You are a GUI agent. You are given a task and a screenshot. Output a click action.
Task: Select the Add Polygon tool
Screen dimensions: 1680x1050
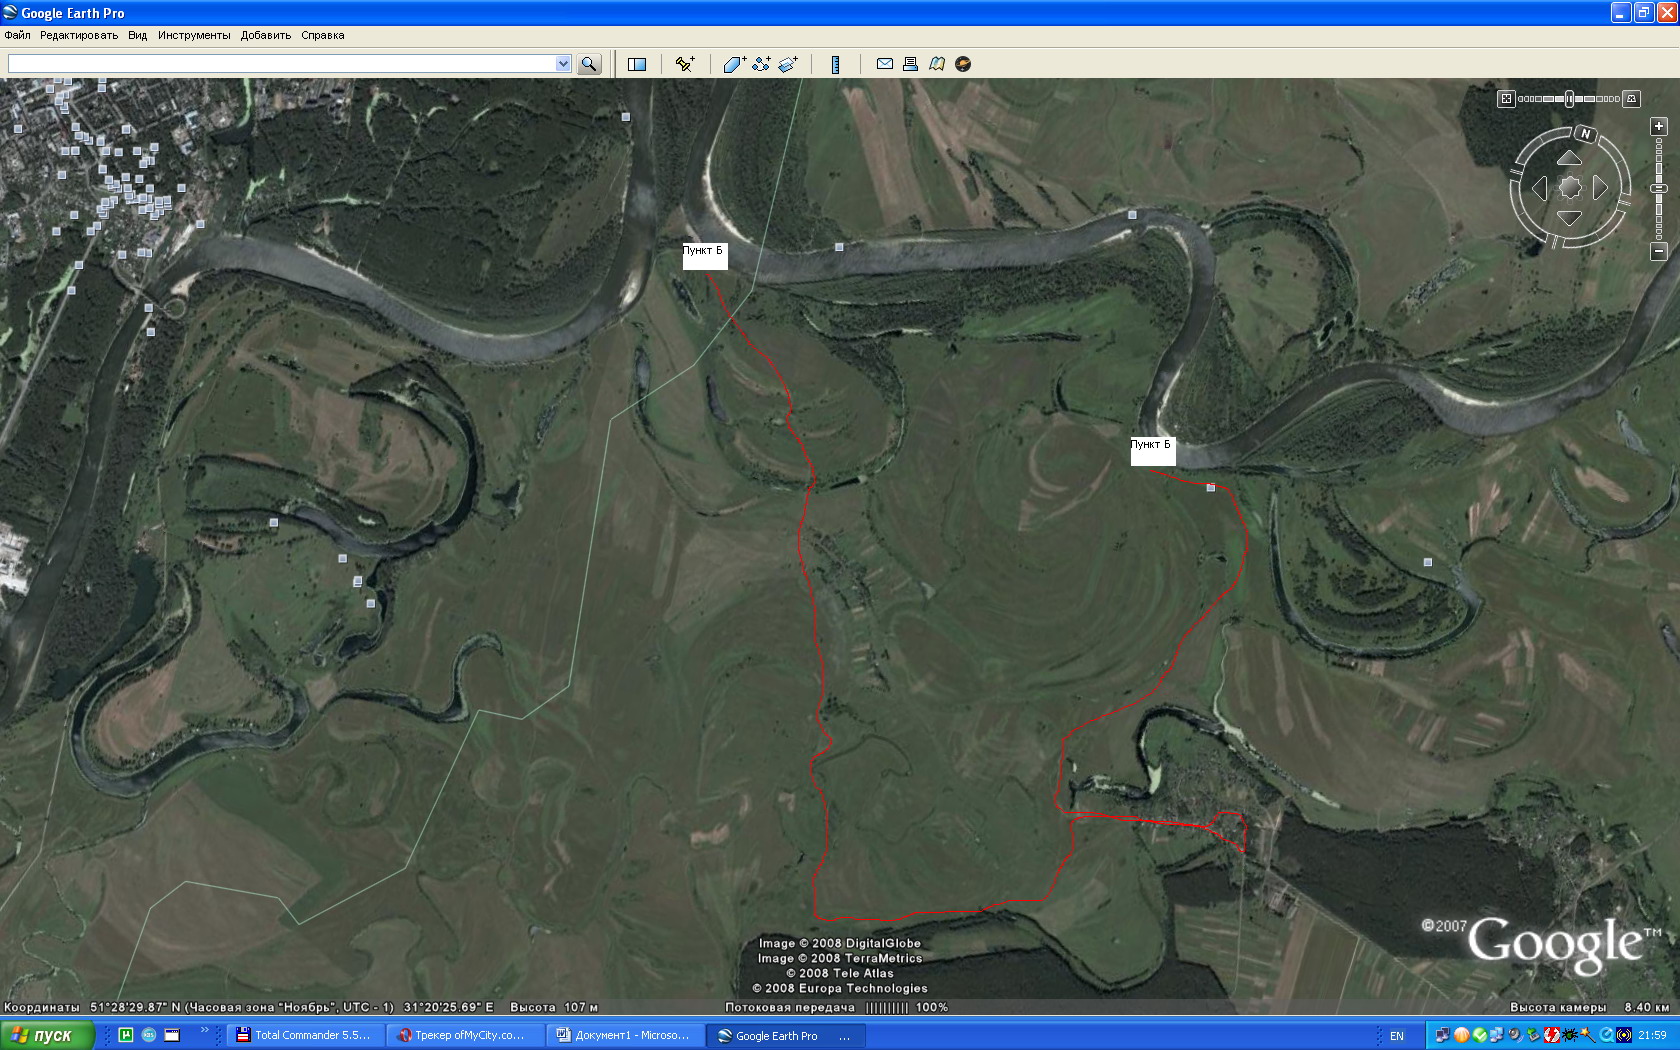tap(735, 64)
